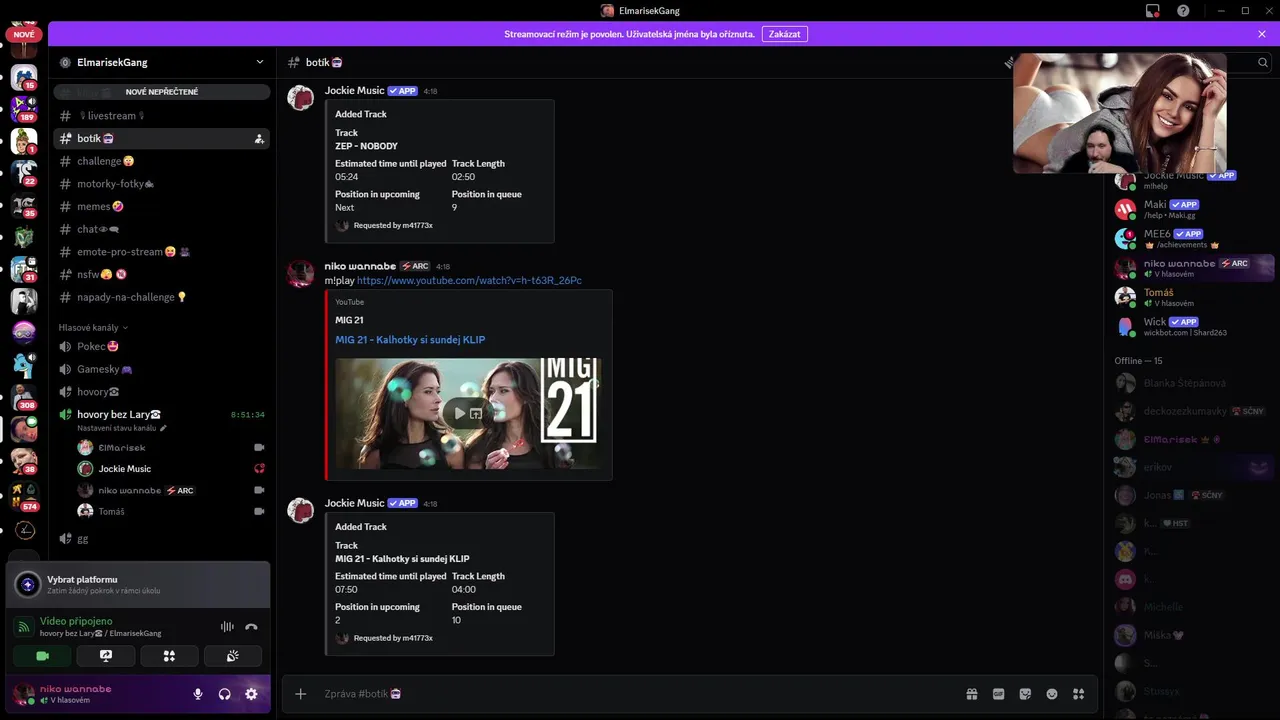Open sticker picker
This screenshot has width=1280, height=720.
tap(1025, 694)
